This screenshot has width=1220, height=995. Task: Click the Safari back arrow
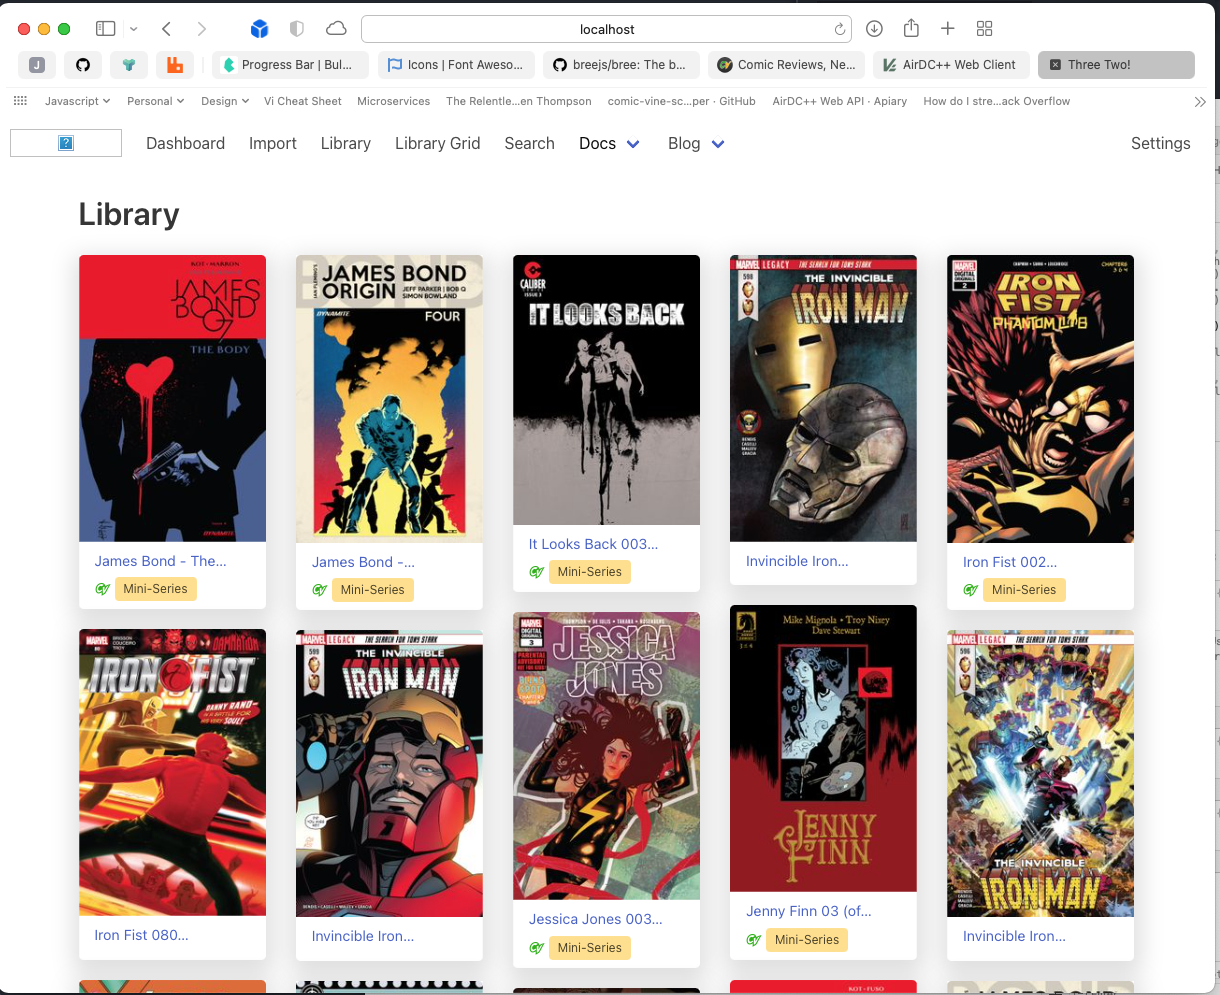(167, 29)
